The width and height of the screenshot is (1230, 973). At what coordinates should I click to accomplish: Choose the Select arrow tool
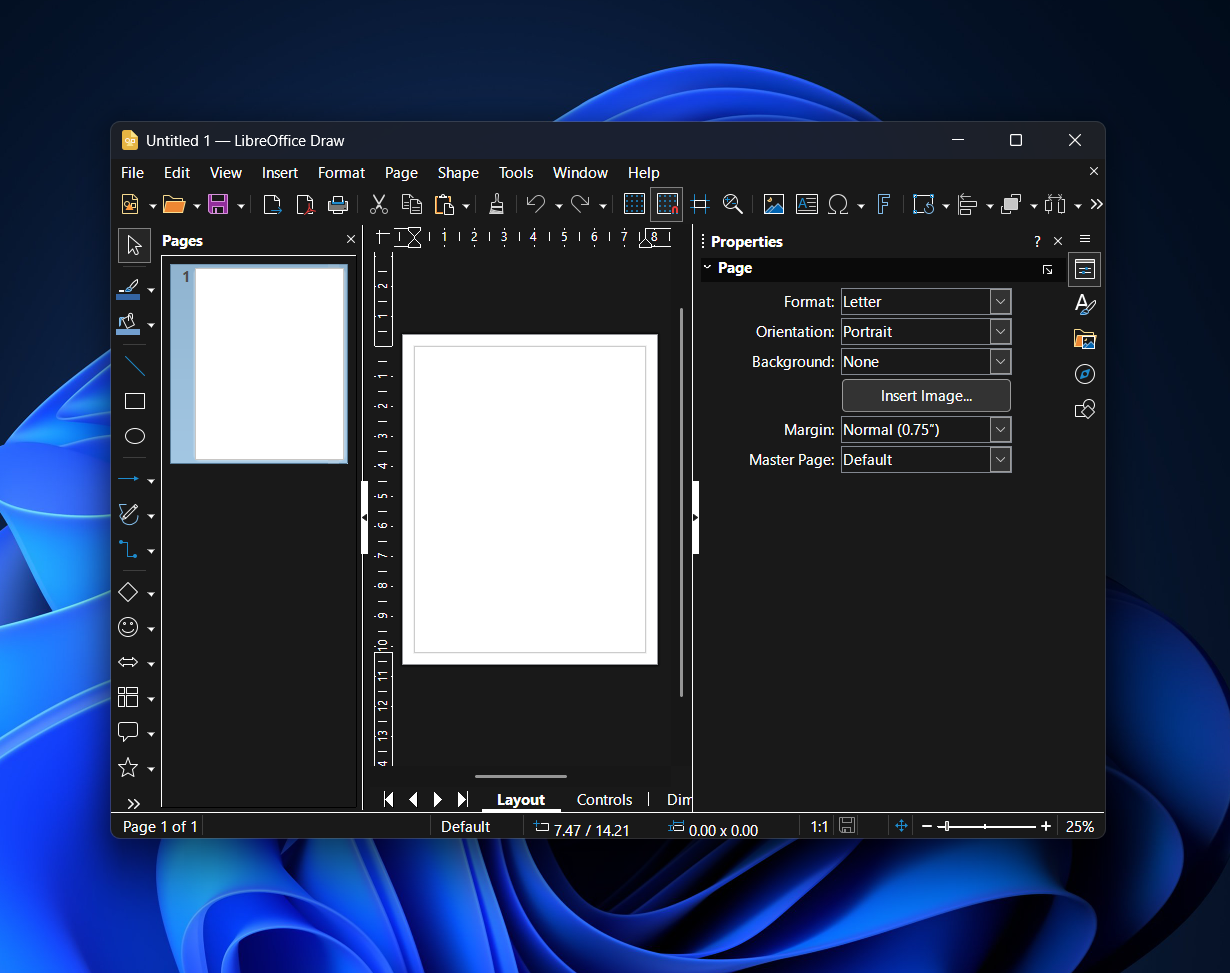134,246
